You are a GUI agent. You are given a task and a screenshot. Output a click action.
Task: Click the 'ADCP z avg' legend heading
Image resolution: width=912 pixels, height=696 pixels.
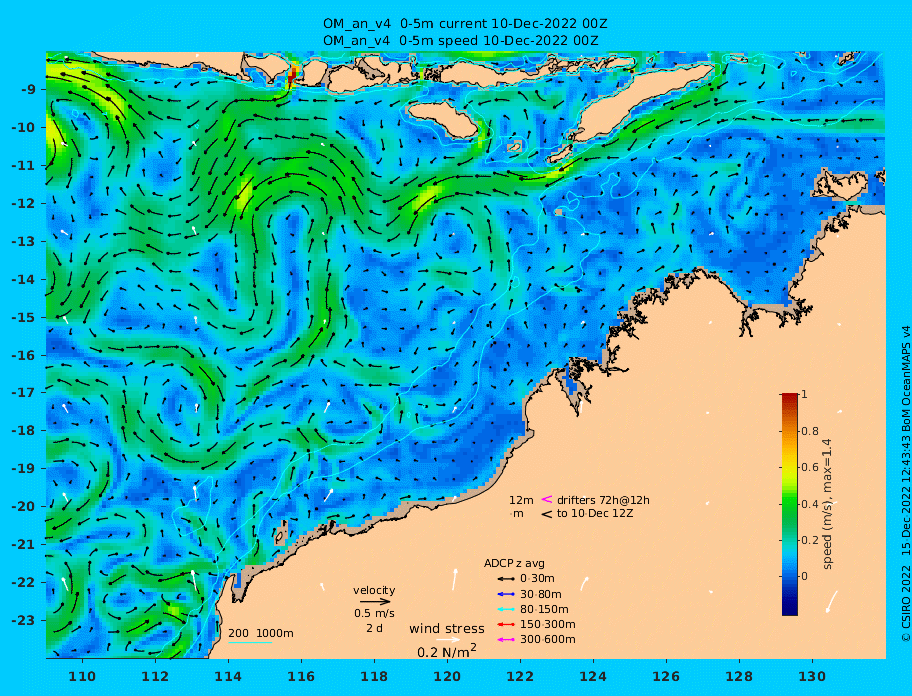514,563
